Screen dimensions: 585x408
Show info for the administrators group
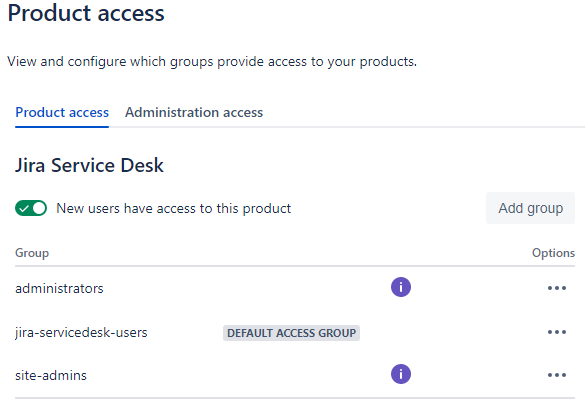point(401,287)
